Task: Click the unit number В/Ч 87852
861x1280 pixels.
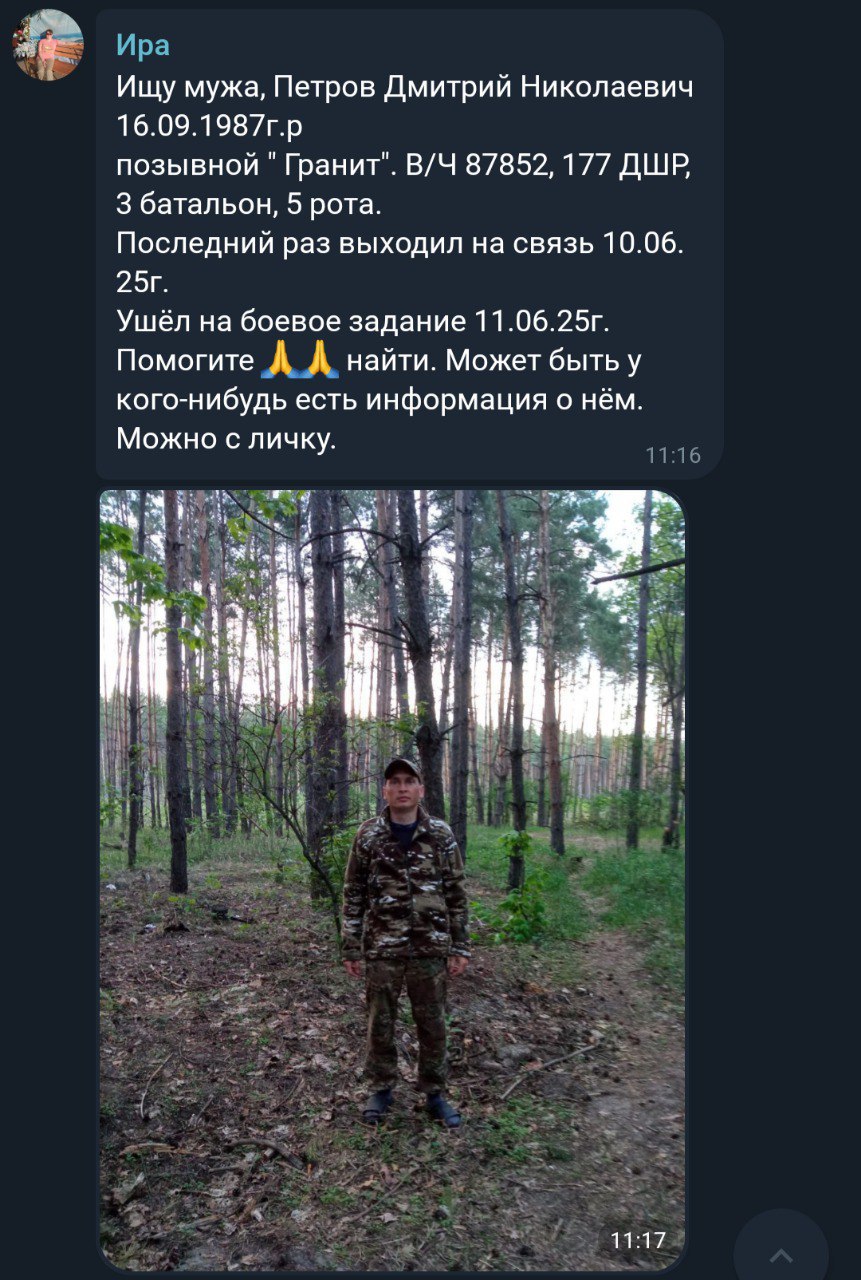Action: coord(475,166)
